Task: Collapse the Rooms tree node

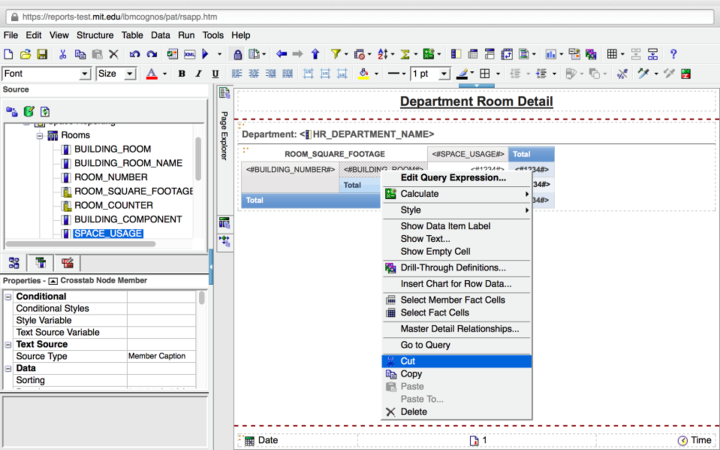Action: (41, 135)
